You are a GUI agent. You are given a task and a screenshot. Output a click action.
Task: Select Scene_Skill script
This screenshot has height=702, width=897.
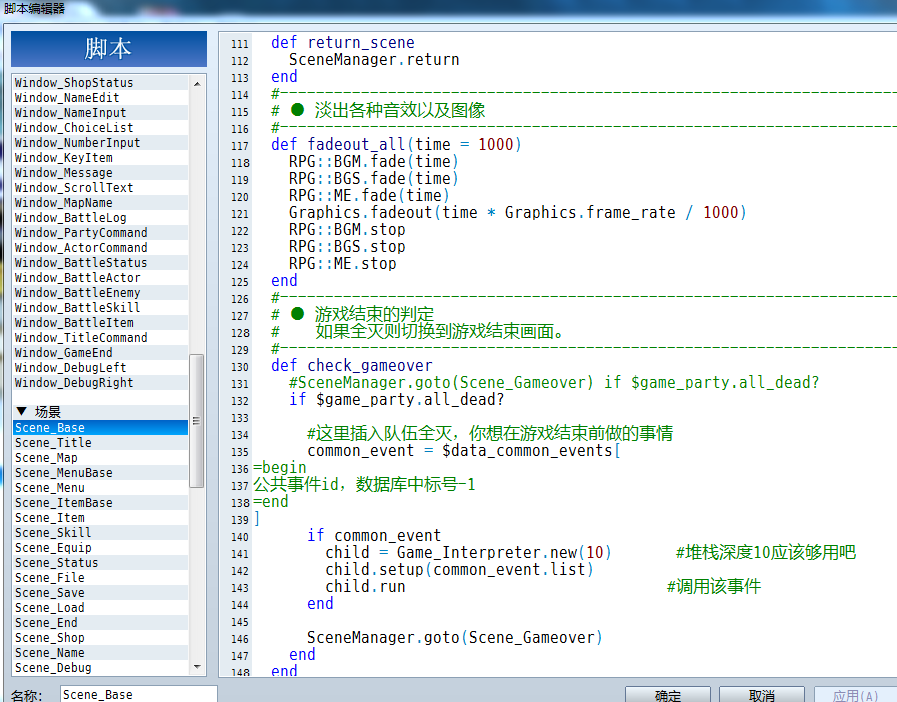[100, 533]
